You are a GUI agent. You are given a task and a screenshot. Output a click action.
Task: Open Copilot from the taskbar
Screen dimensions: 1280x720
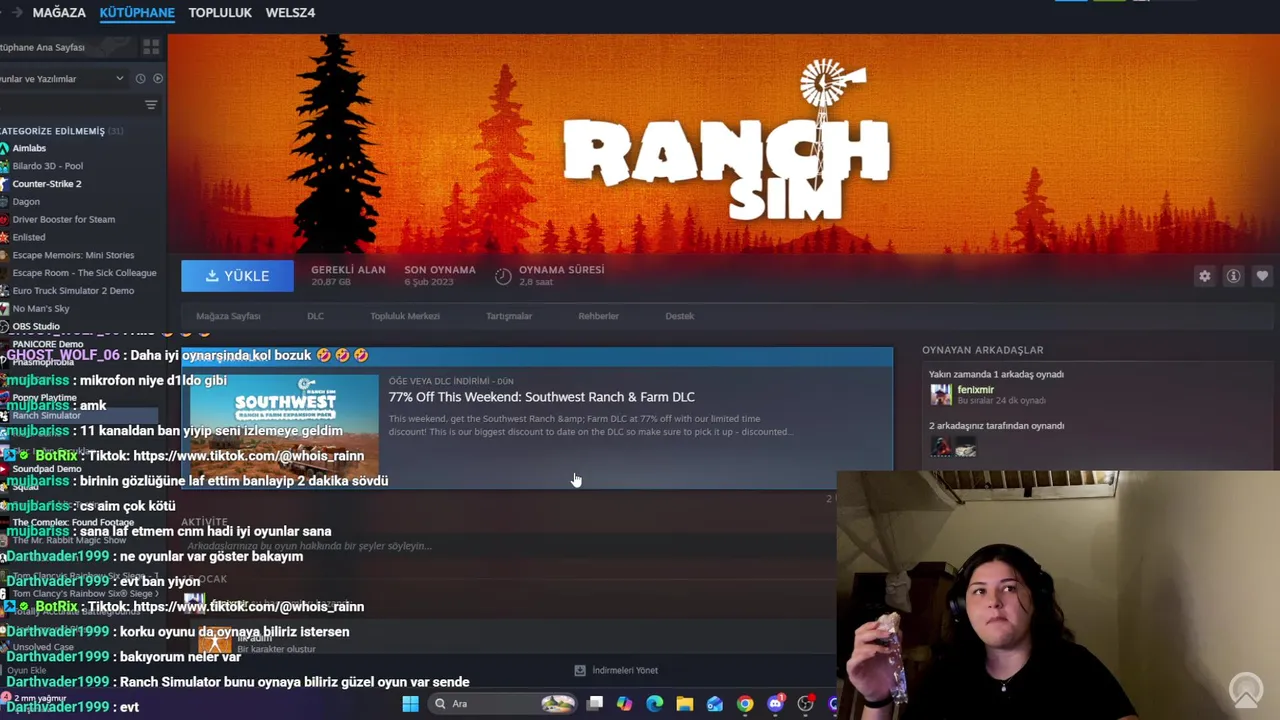pos(624,704)
